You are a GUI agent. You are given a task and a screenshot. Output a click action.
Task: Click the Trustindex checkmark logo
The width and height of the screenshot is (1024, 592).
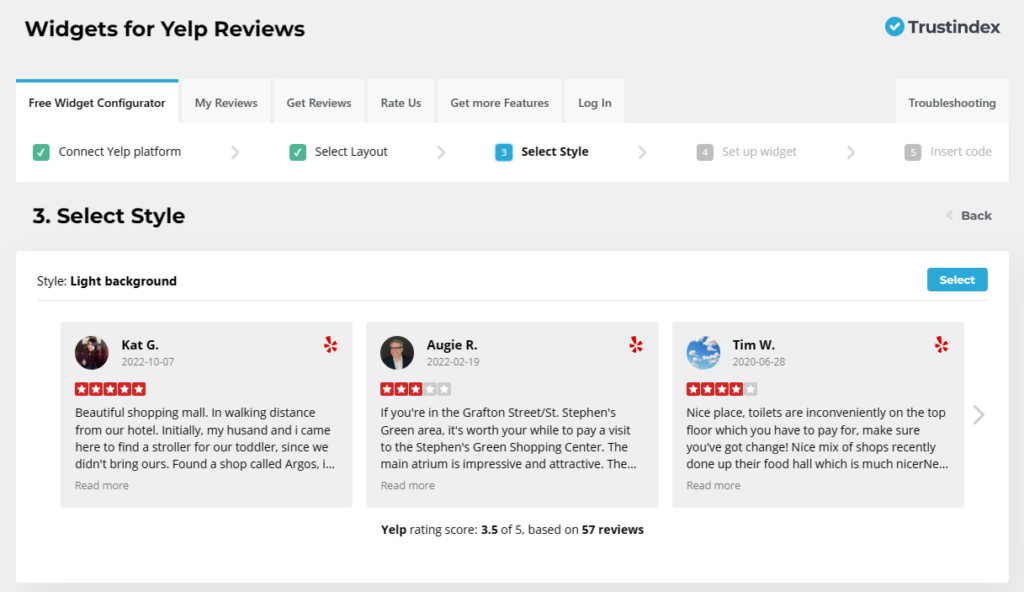coord(894,28)
